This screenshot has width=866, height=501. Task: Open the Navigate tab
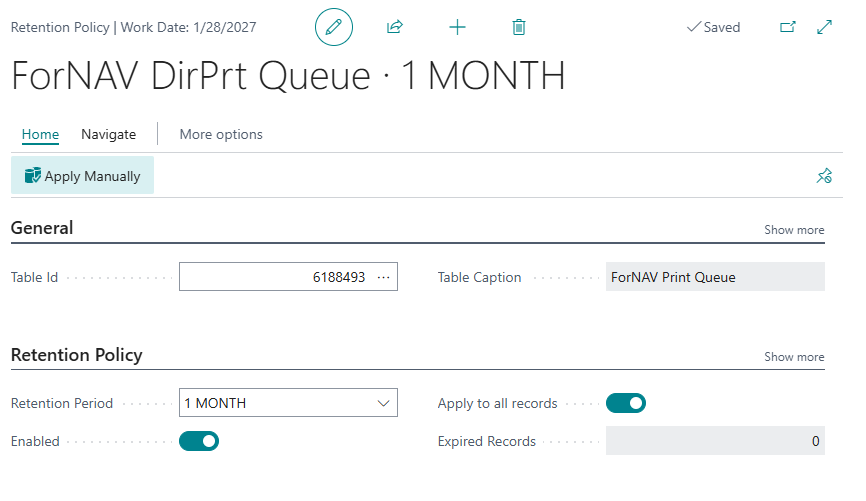click(x=108, y=134)
